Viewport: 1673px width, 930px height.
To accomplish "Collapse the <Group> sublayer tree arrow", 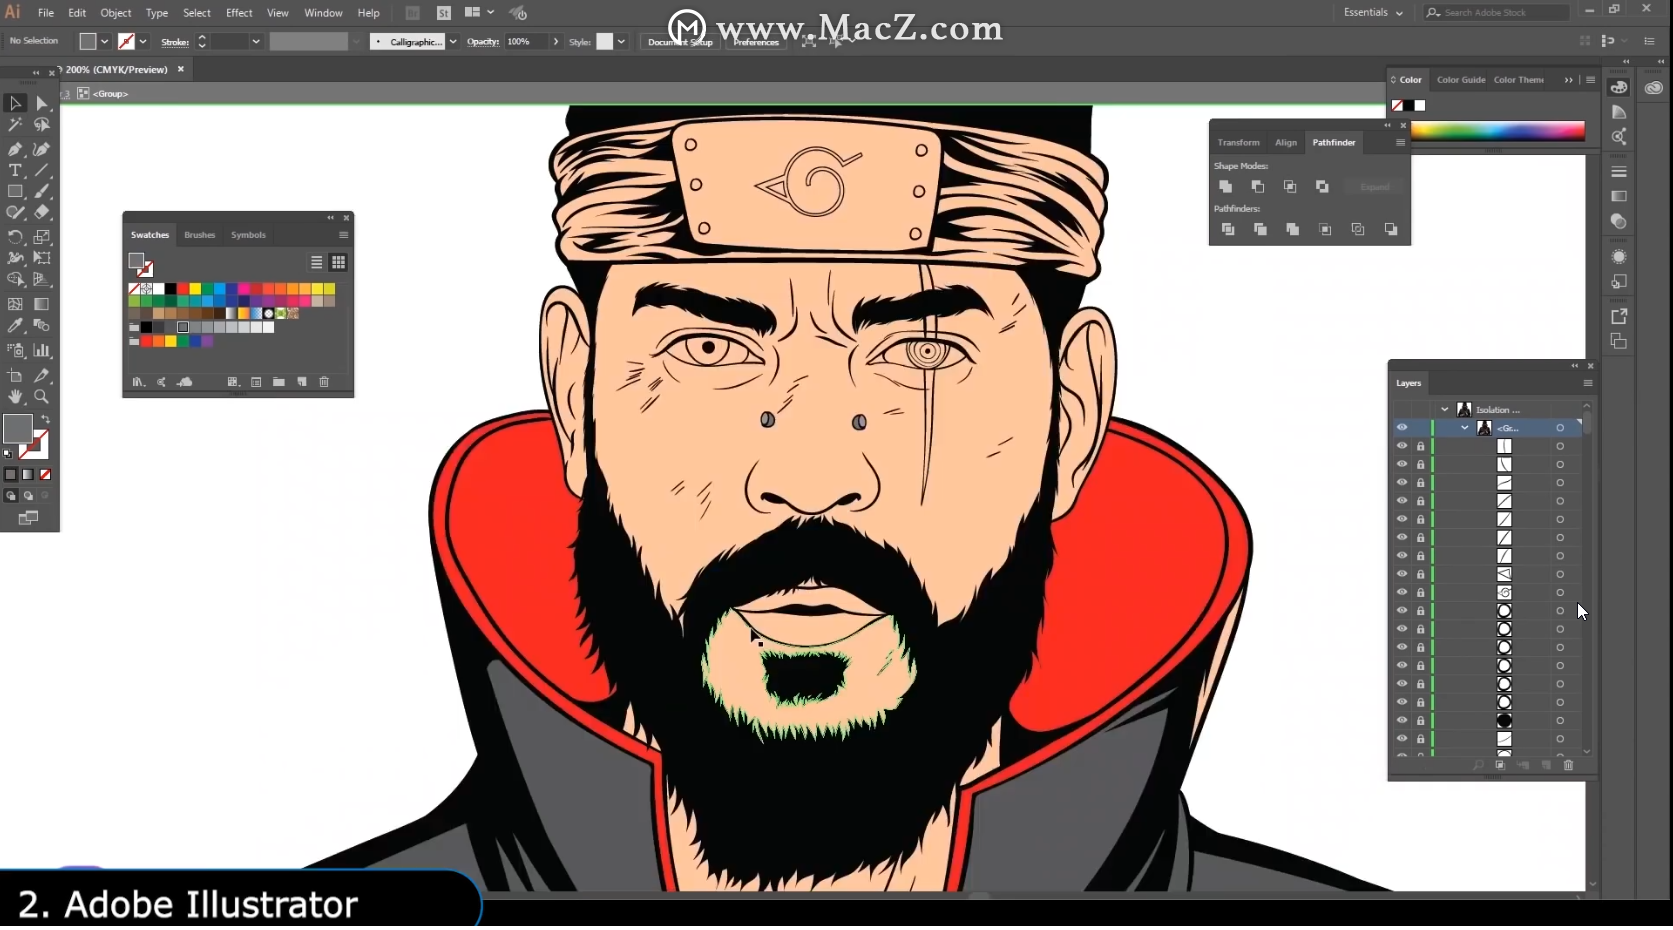I will tap(1465, 428).
